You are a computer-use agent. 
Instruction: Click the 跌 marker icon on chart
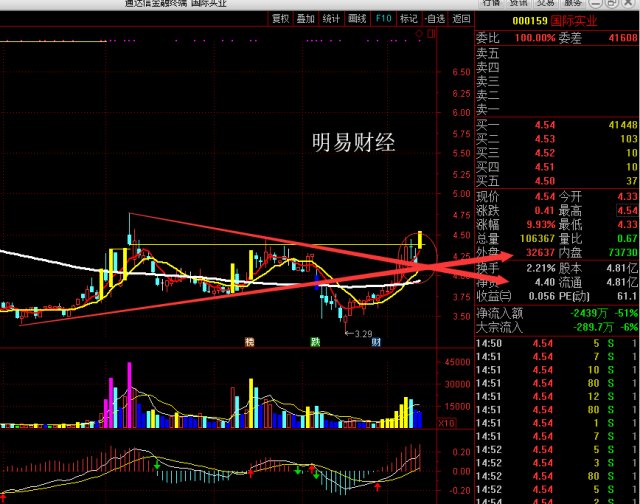313,342
